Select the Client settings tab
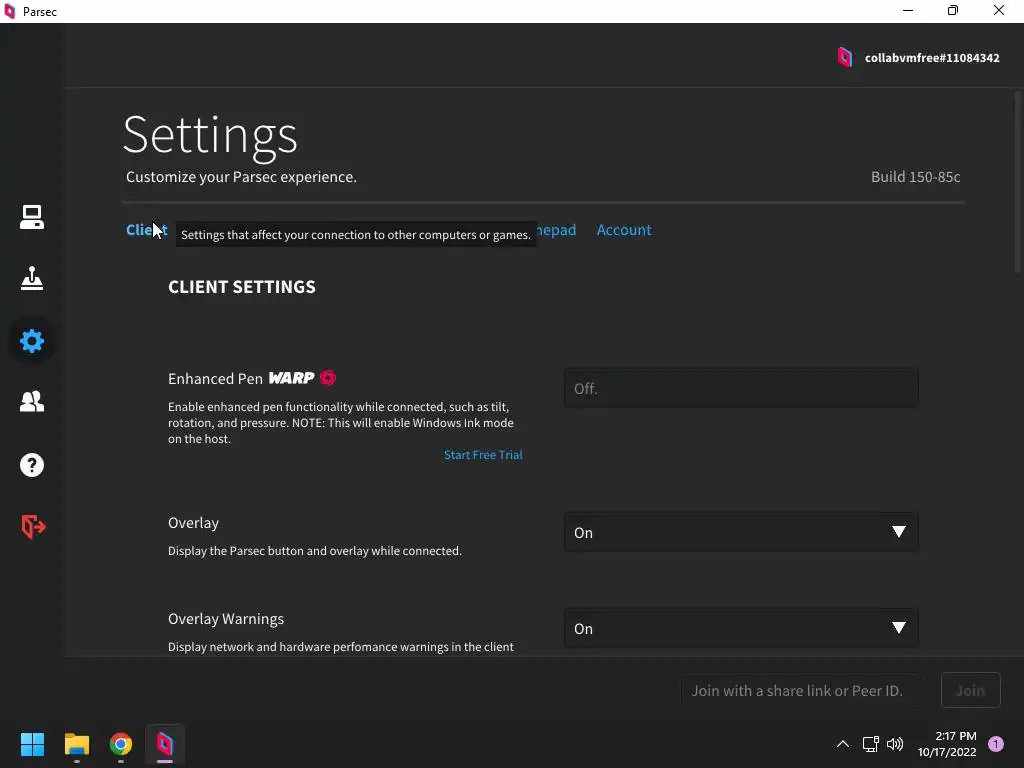 tap(139, 230)
